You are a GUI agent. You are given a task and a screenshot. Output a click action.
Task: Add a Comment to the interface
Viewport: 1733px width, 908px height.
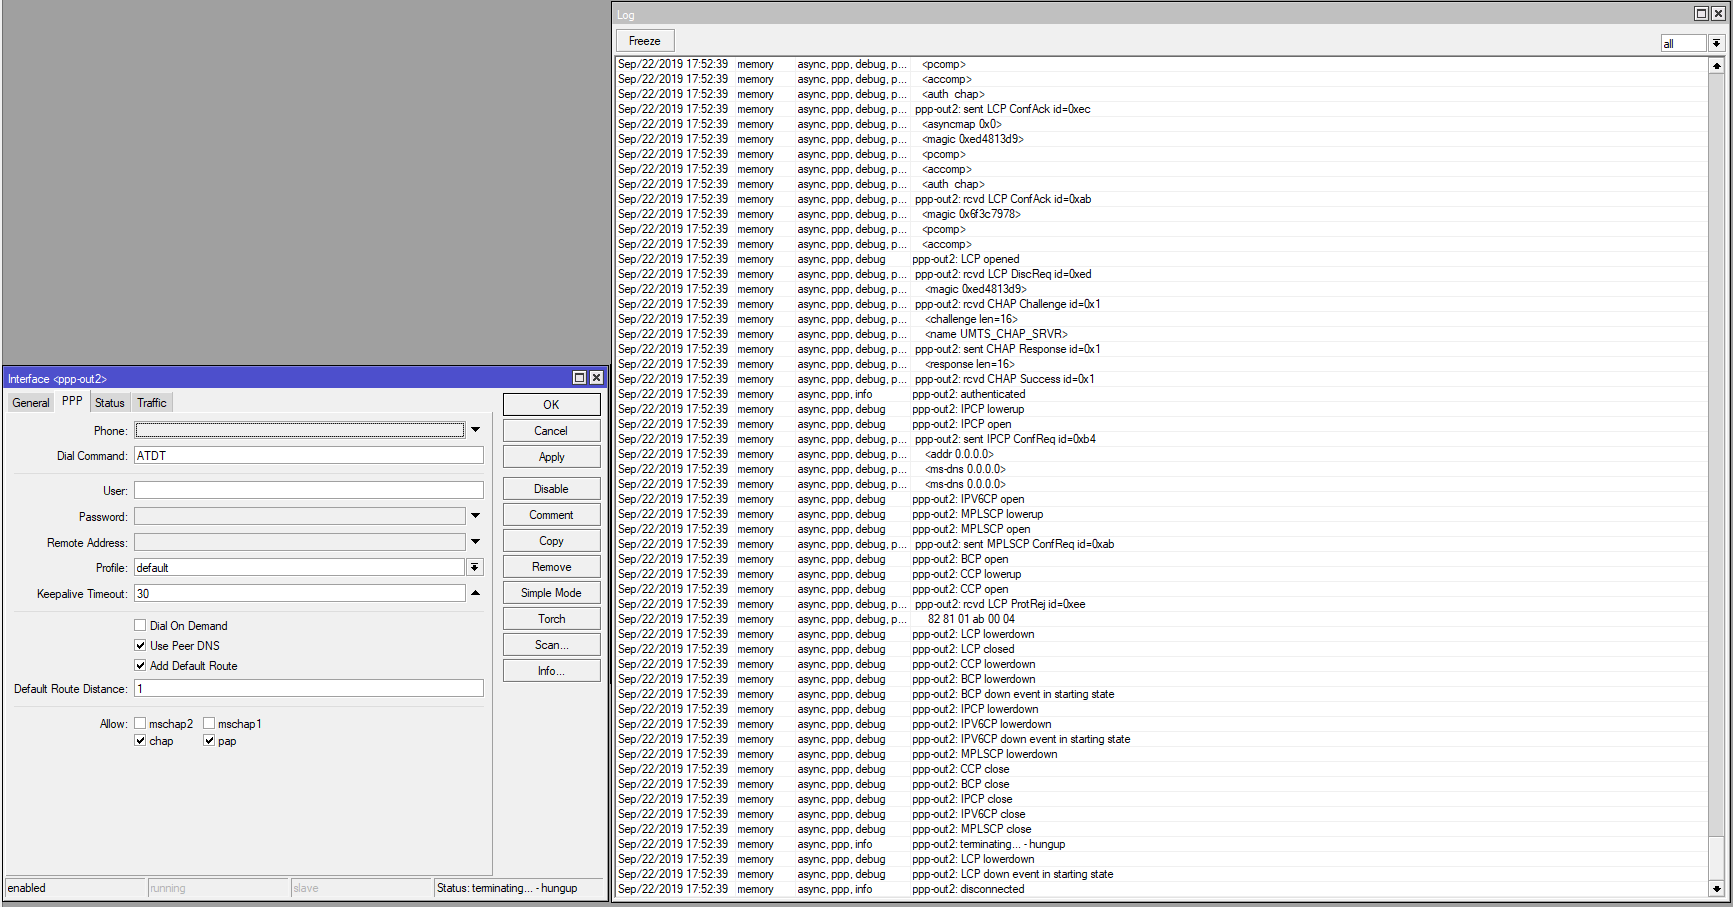[551, 515]
